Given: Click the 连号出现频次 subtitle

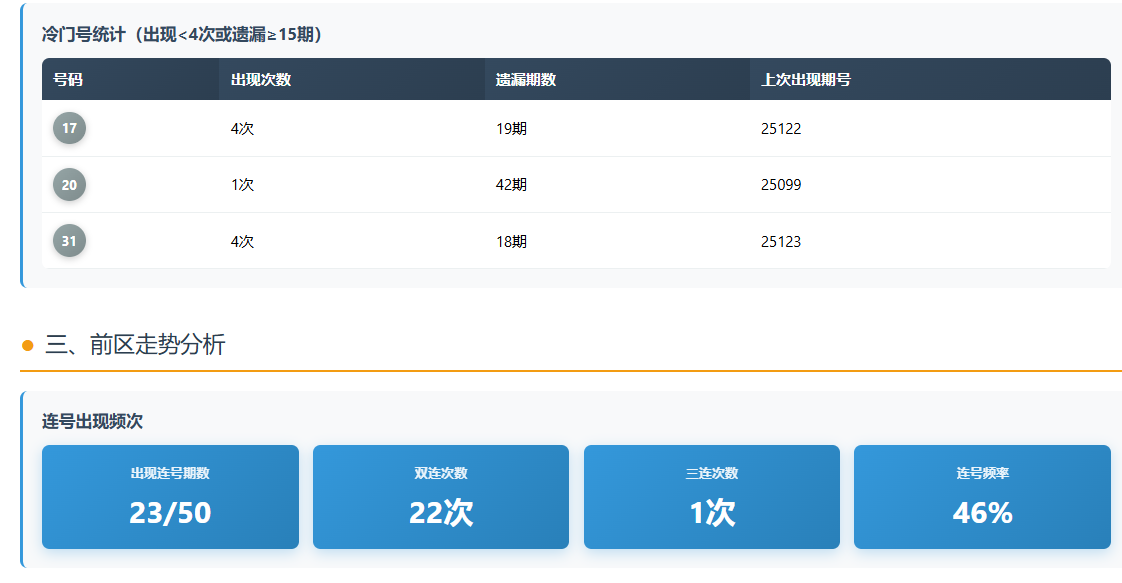Looking at the screenshot, I should [x=92, y=421].
